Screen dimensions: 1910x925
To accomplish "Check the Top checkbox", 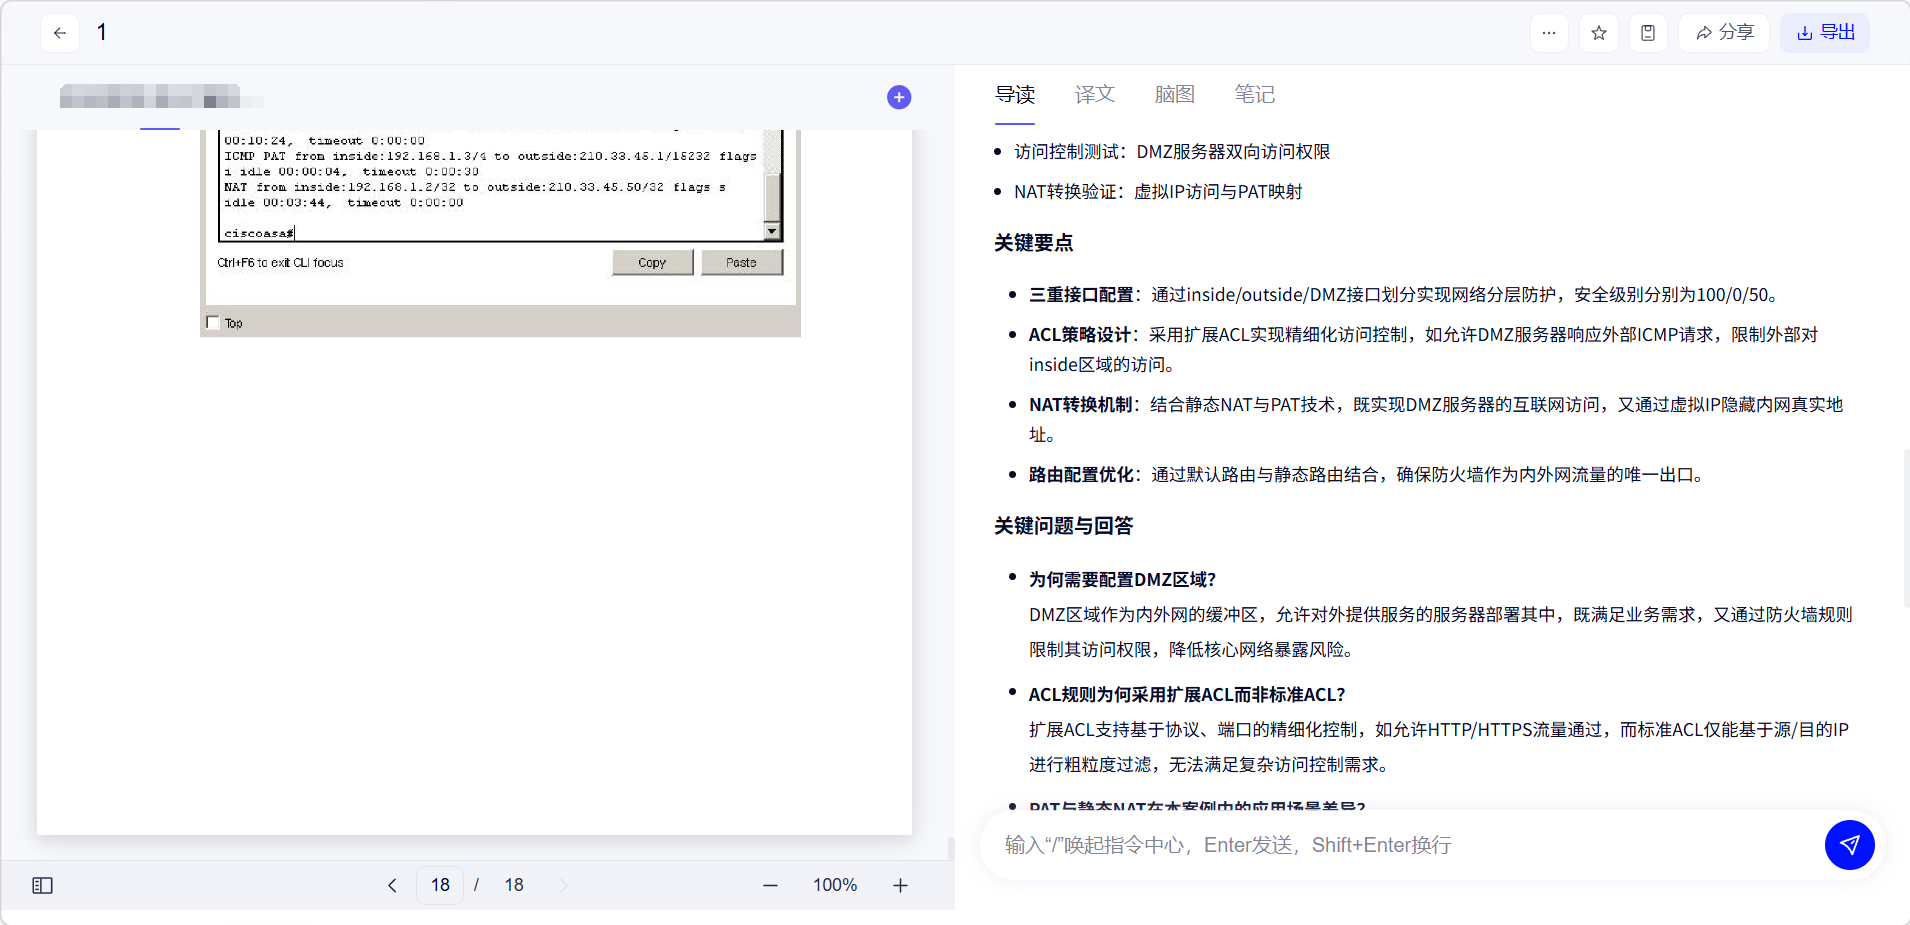I will click(213, 323).
